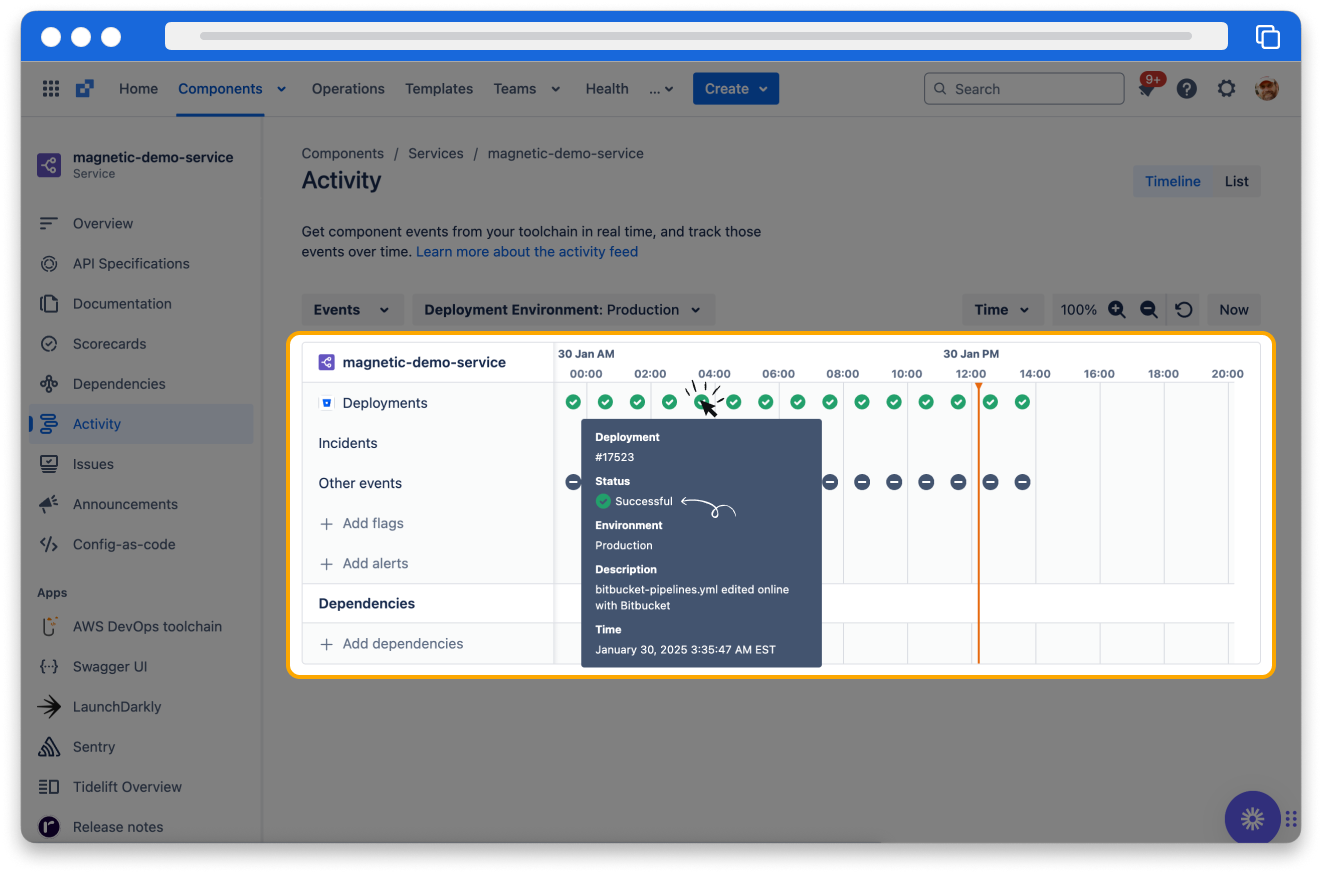The height and width of the screenshot is (874, 1322).
Task: Click Add alerts in timeline
Action: (364, 563)
